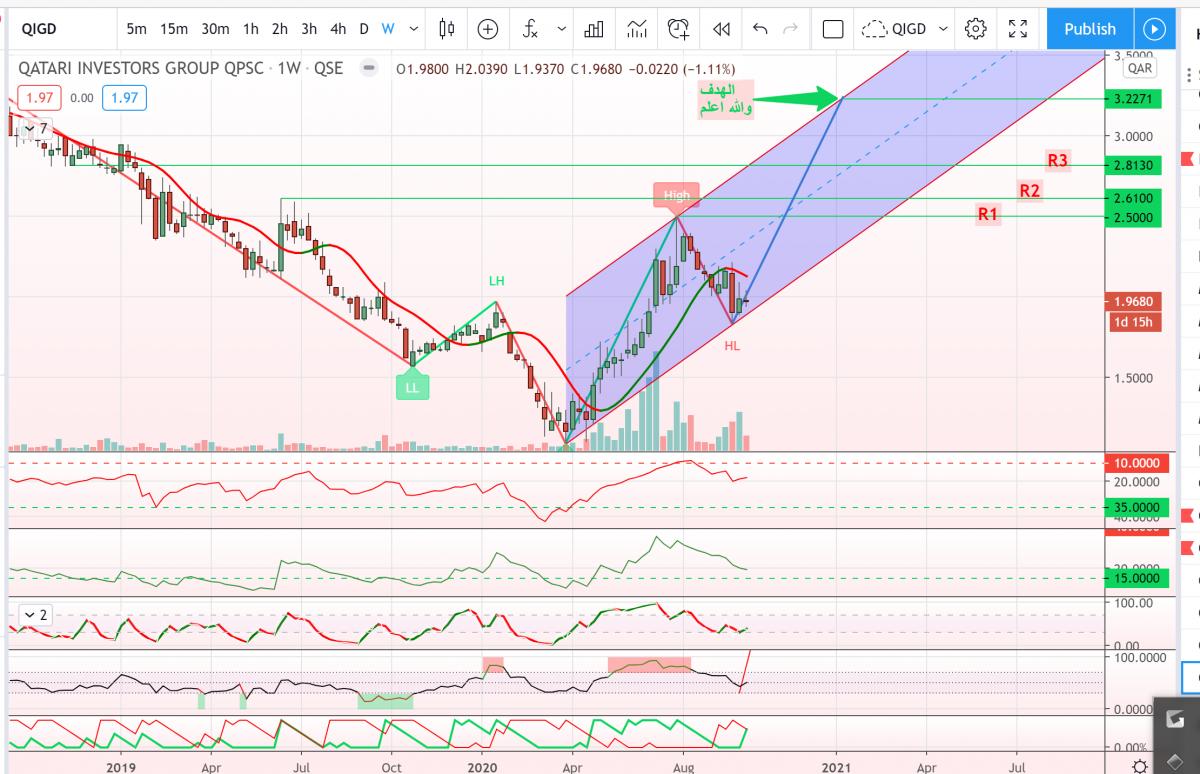Click the current price 1.9680 label
1200x774 pixels.
click(1133, 301)
